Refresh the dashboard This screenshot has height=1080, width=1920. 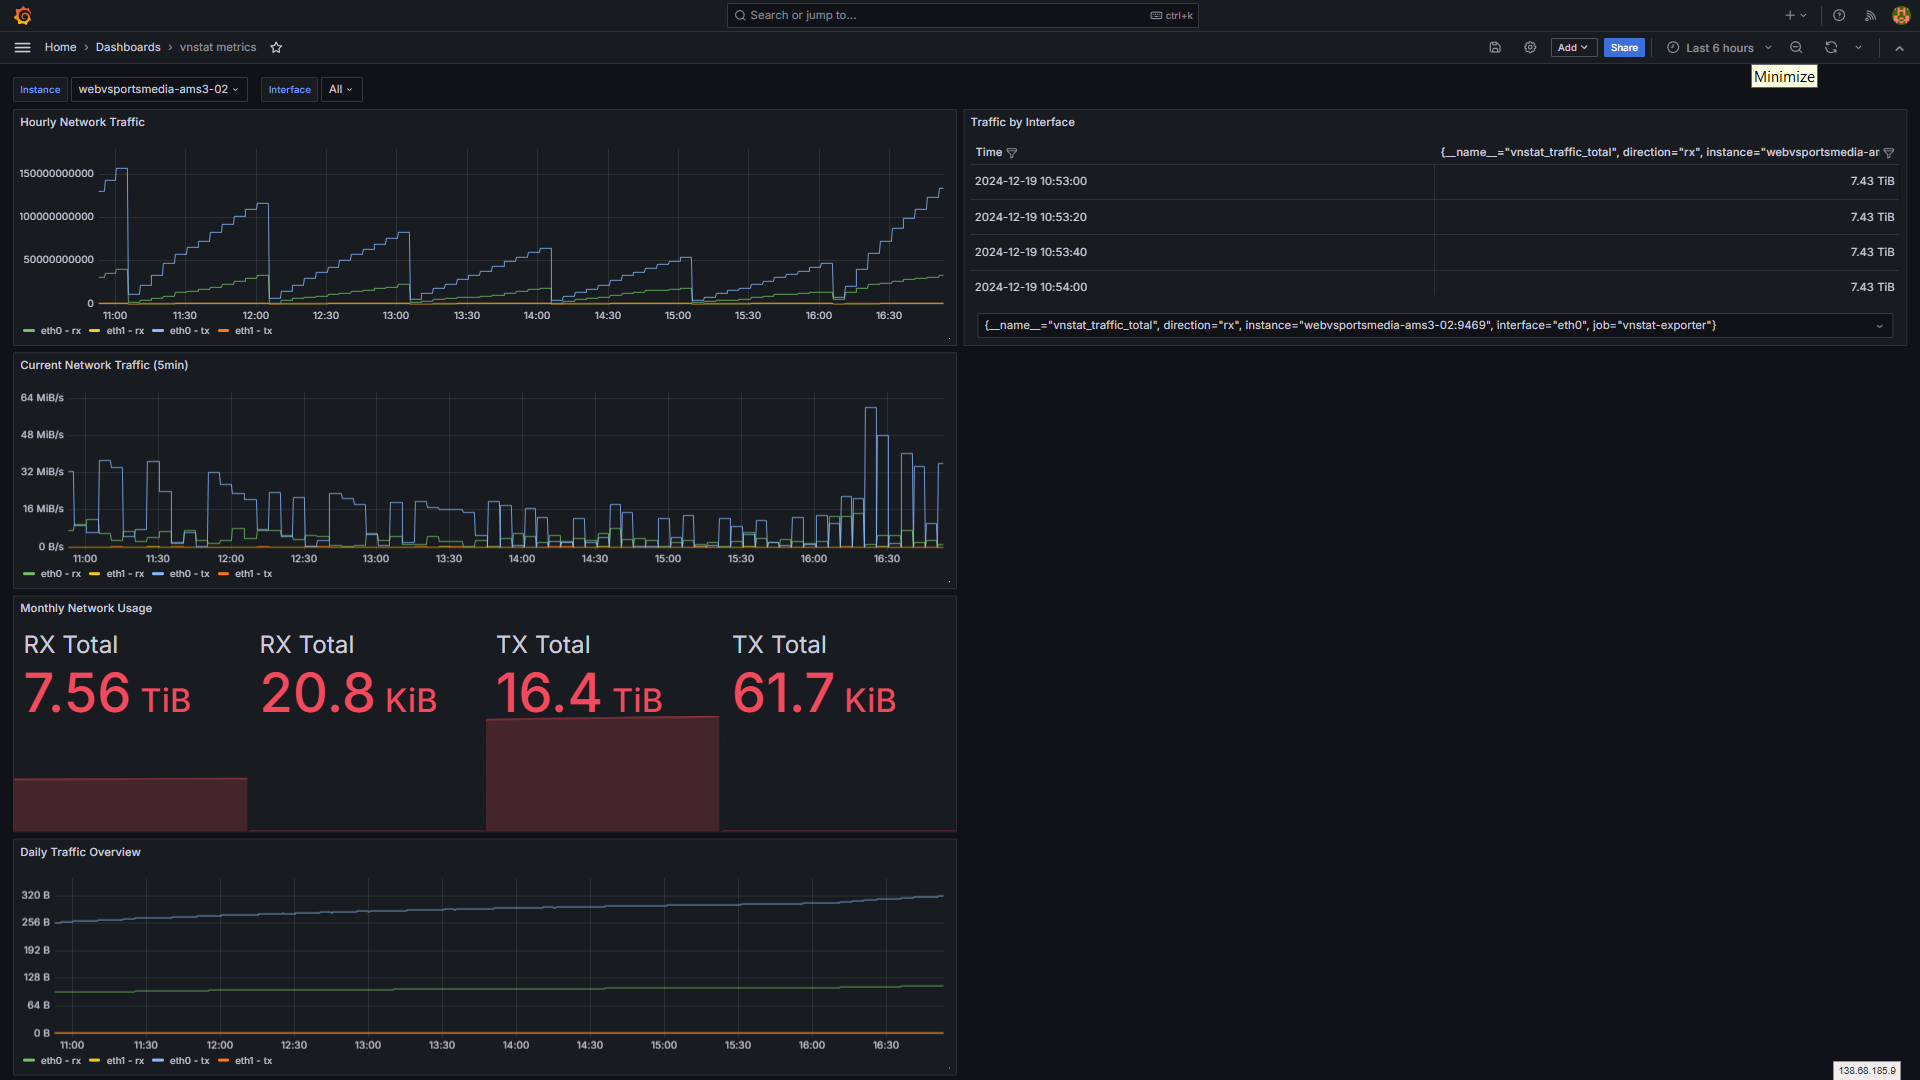(1831, 47)
